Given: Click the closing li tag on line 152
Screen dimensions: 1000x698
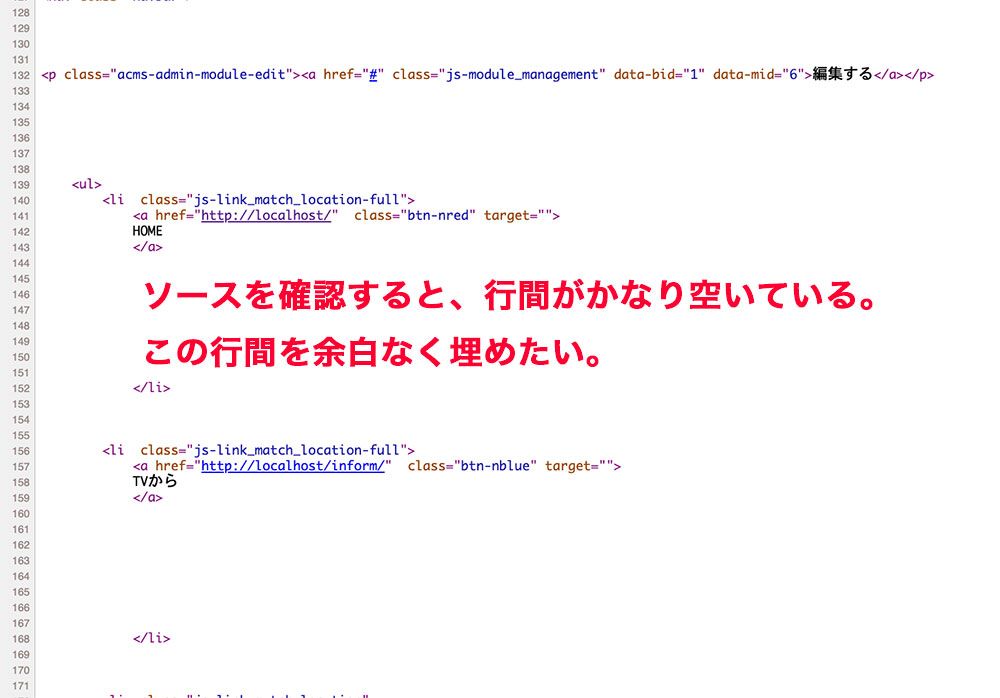Looking at the screenshot, I should [x=151, y=388].
